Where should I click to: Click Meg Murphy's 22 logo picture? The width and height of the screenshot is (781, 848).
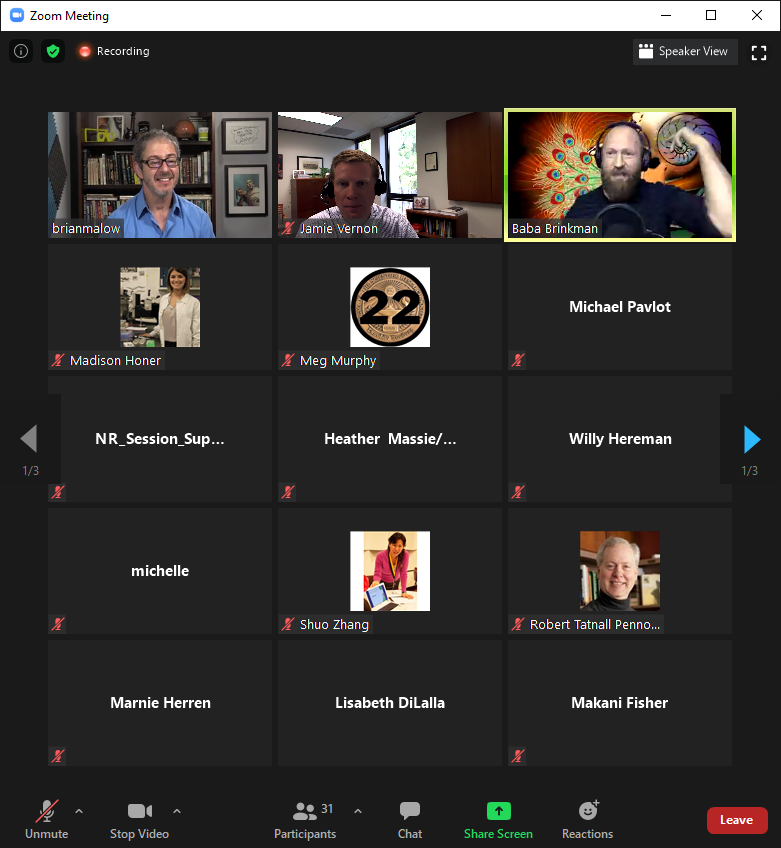(x=390, y=307)
